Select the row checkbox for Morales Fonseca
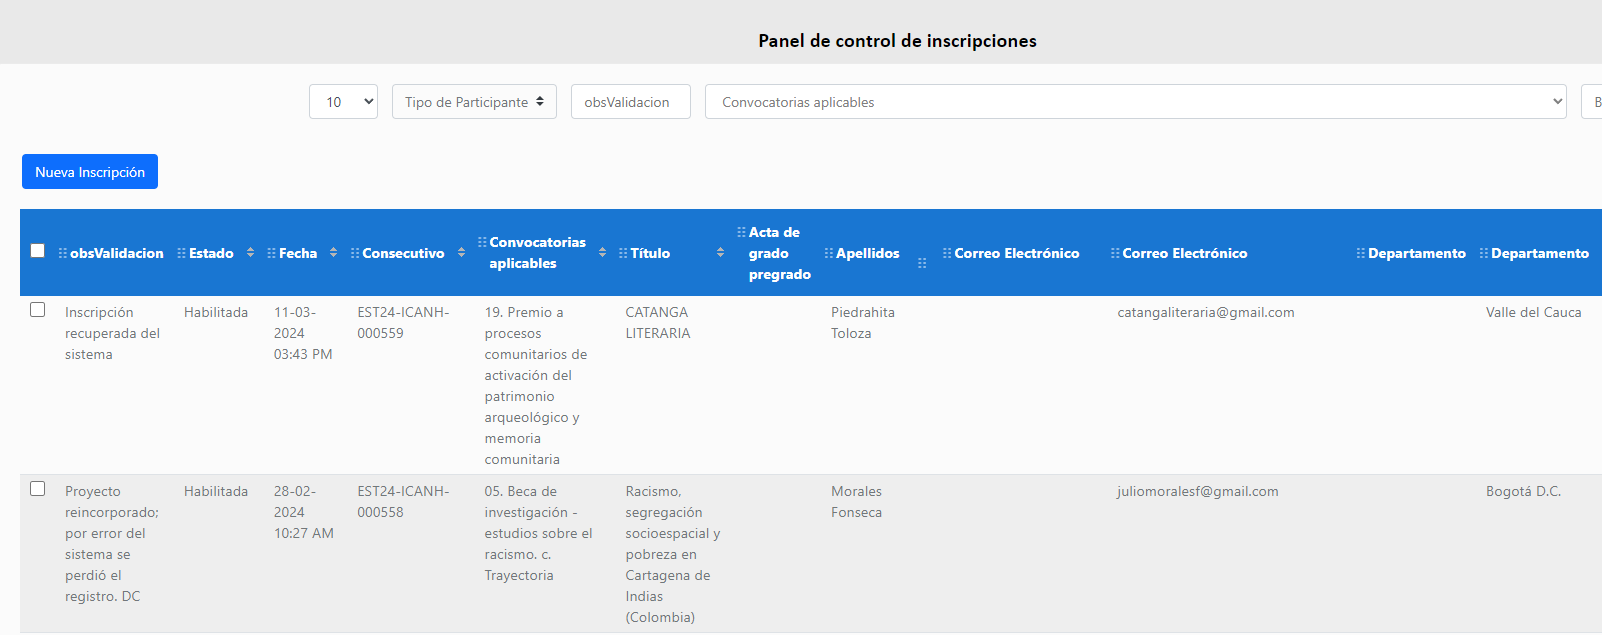 pos(38,489)
